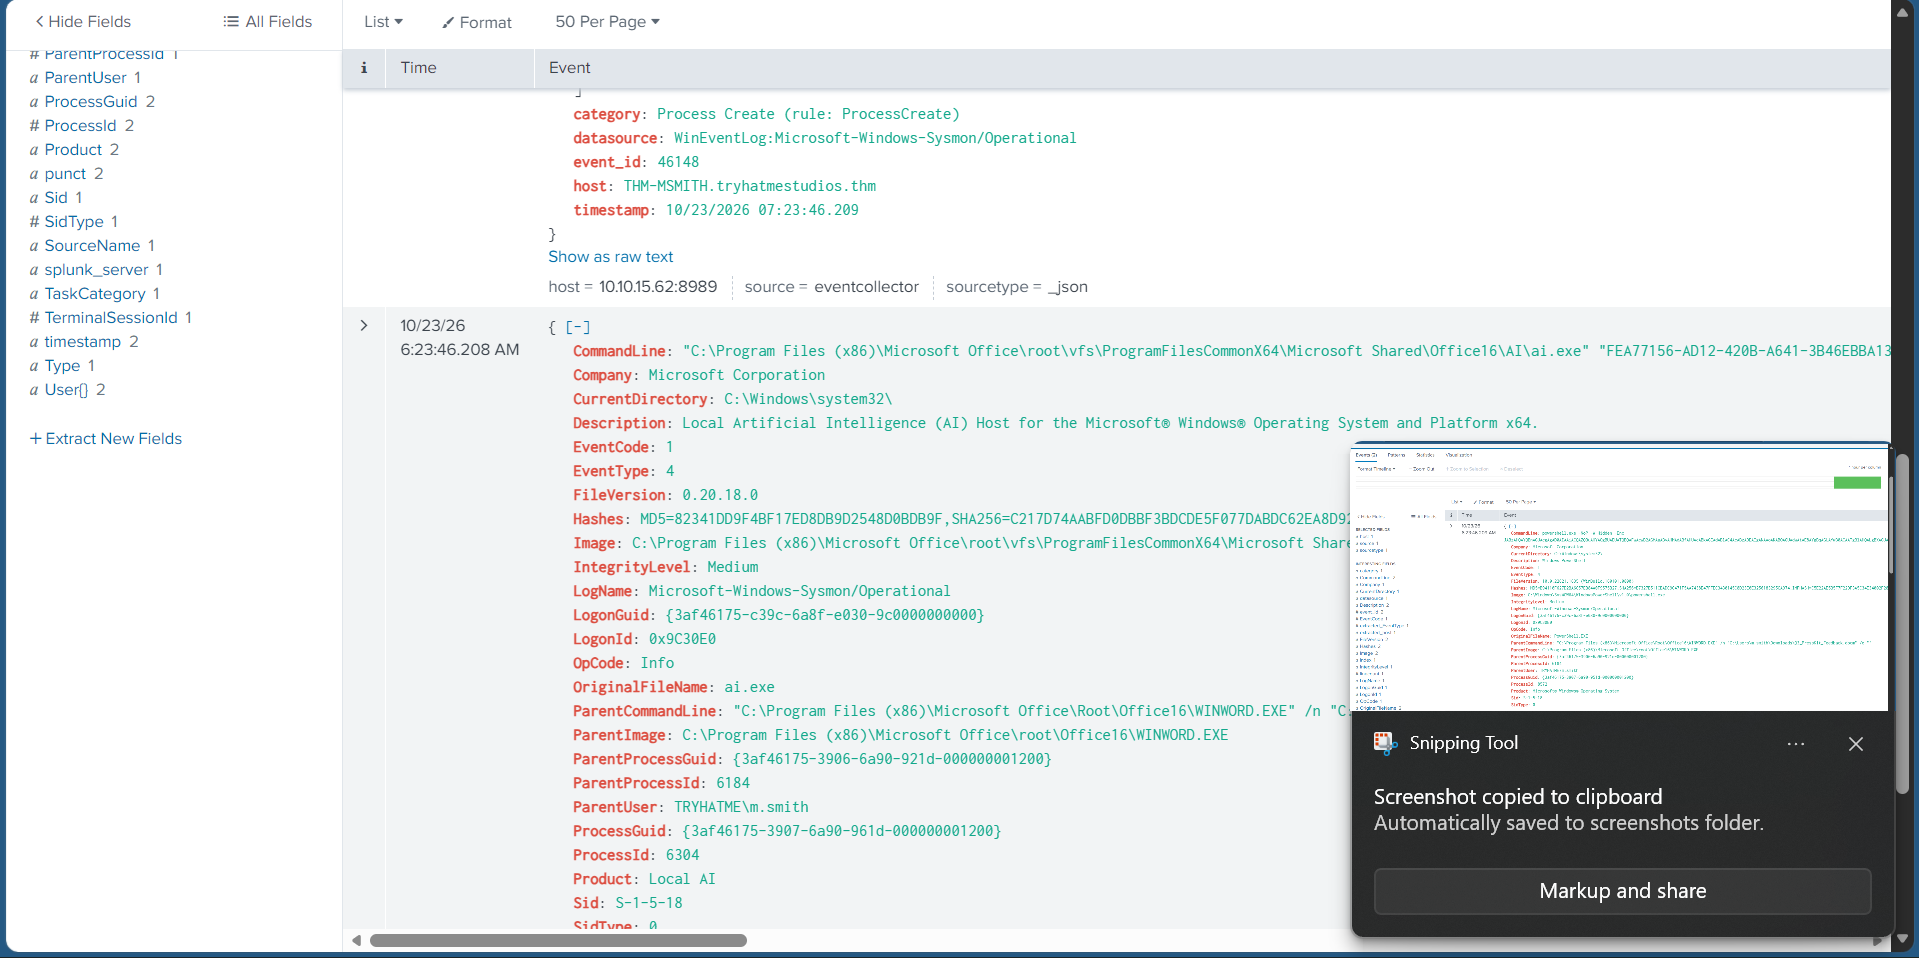The image size is (1919, 958).
Task: Open the All Fields list
Action: click(267, 21)
